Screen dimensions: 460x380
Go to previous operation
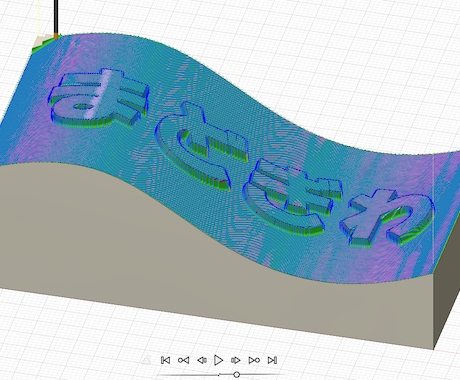click(x=183, y=360)
